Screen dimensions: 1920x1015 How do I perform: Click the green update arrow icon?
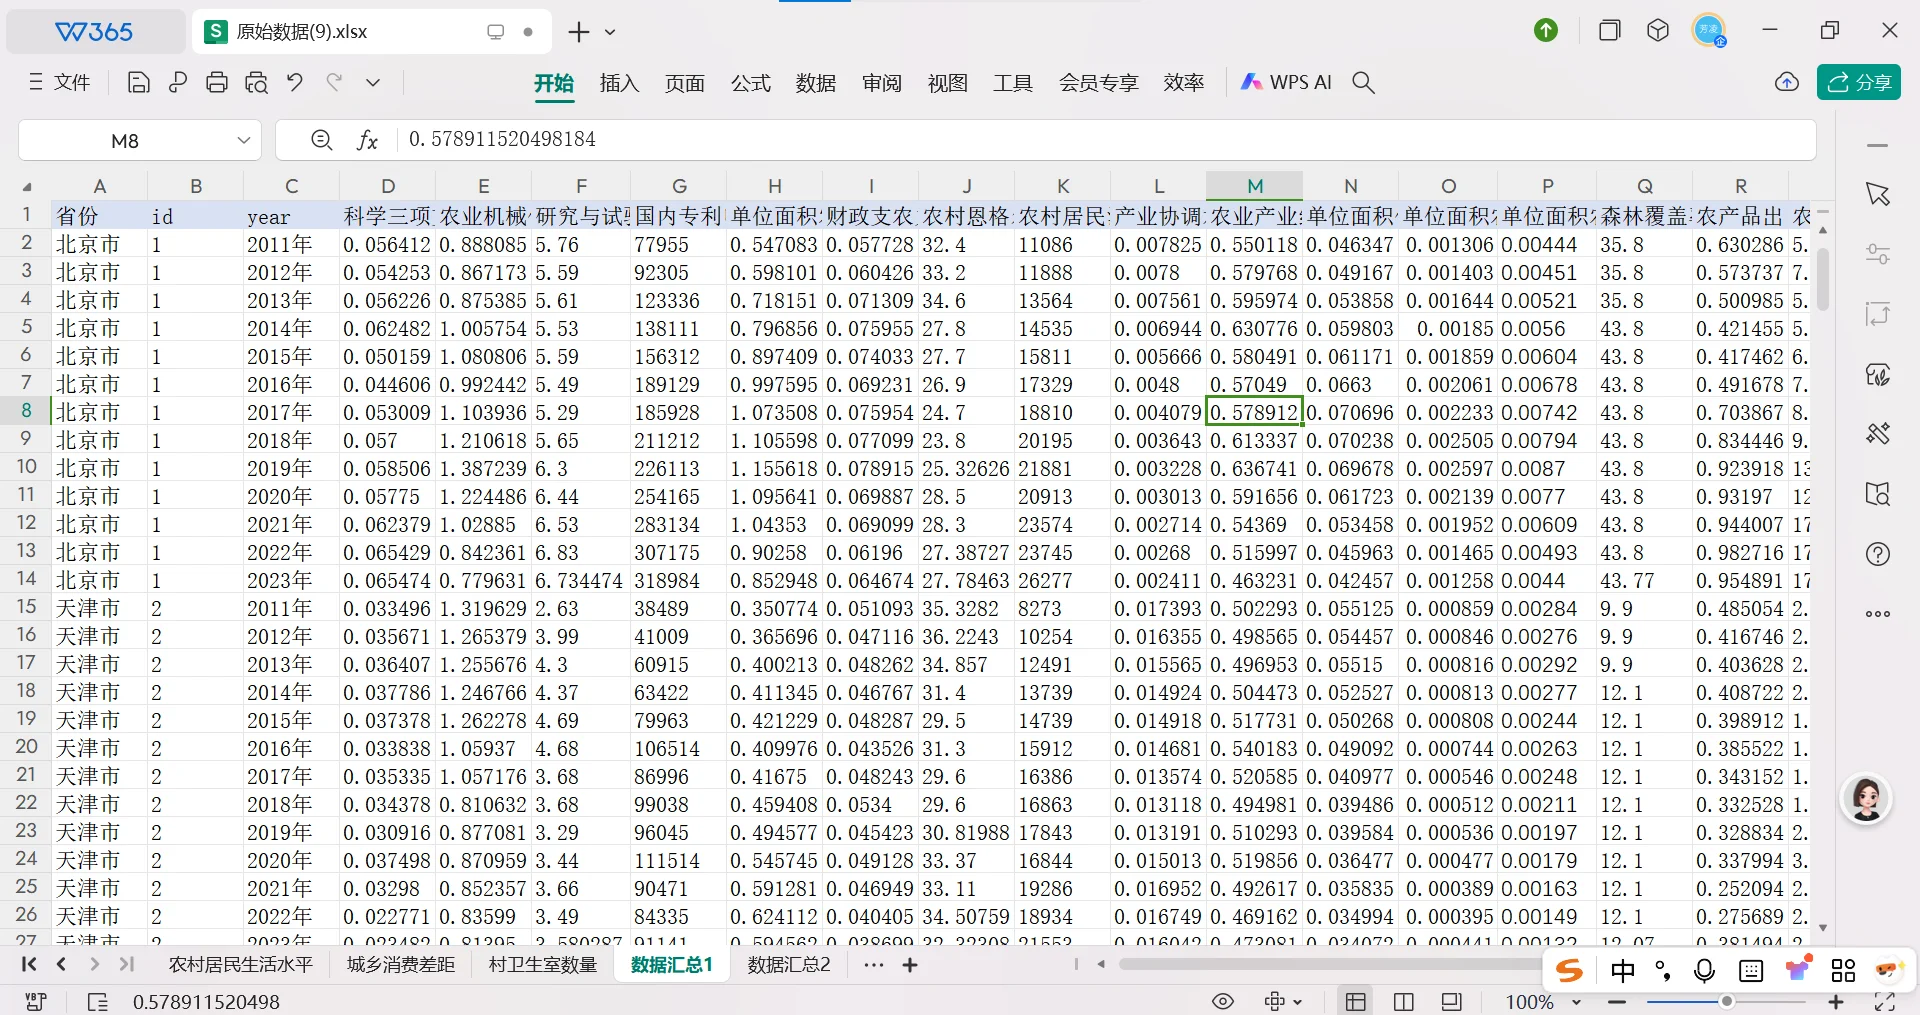(1546, 31)
